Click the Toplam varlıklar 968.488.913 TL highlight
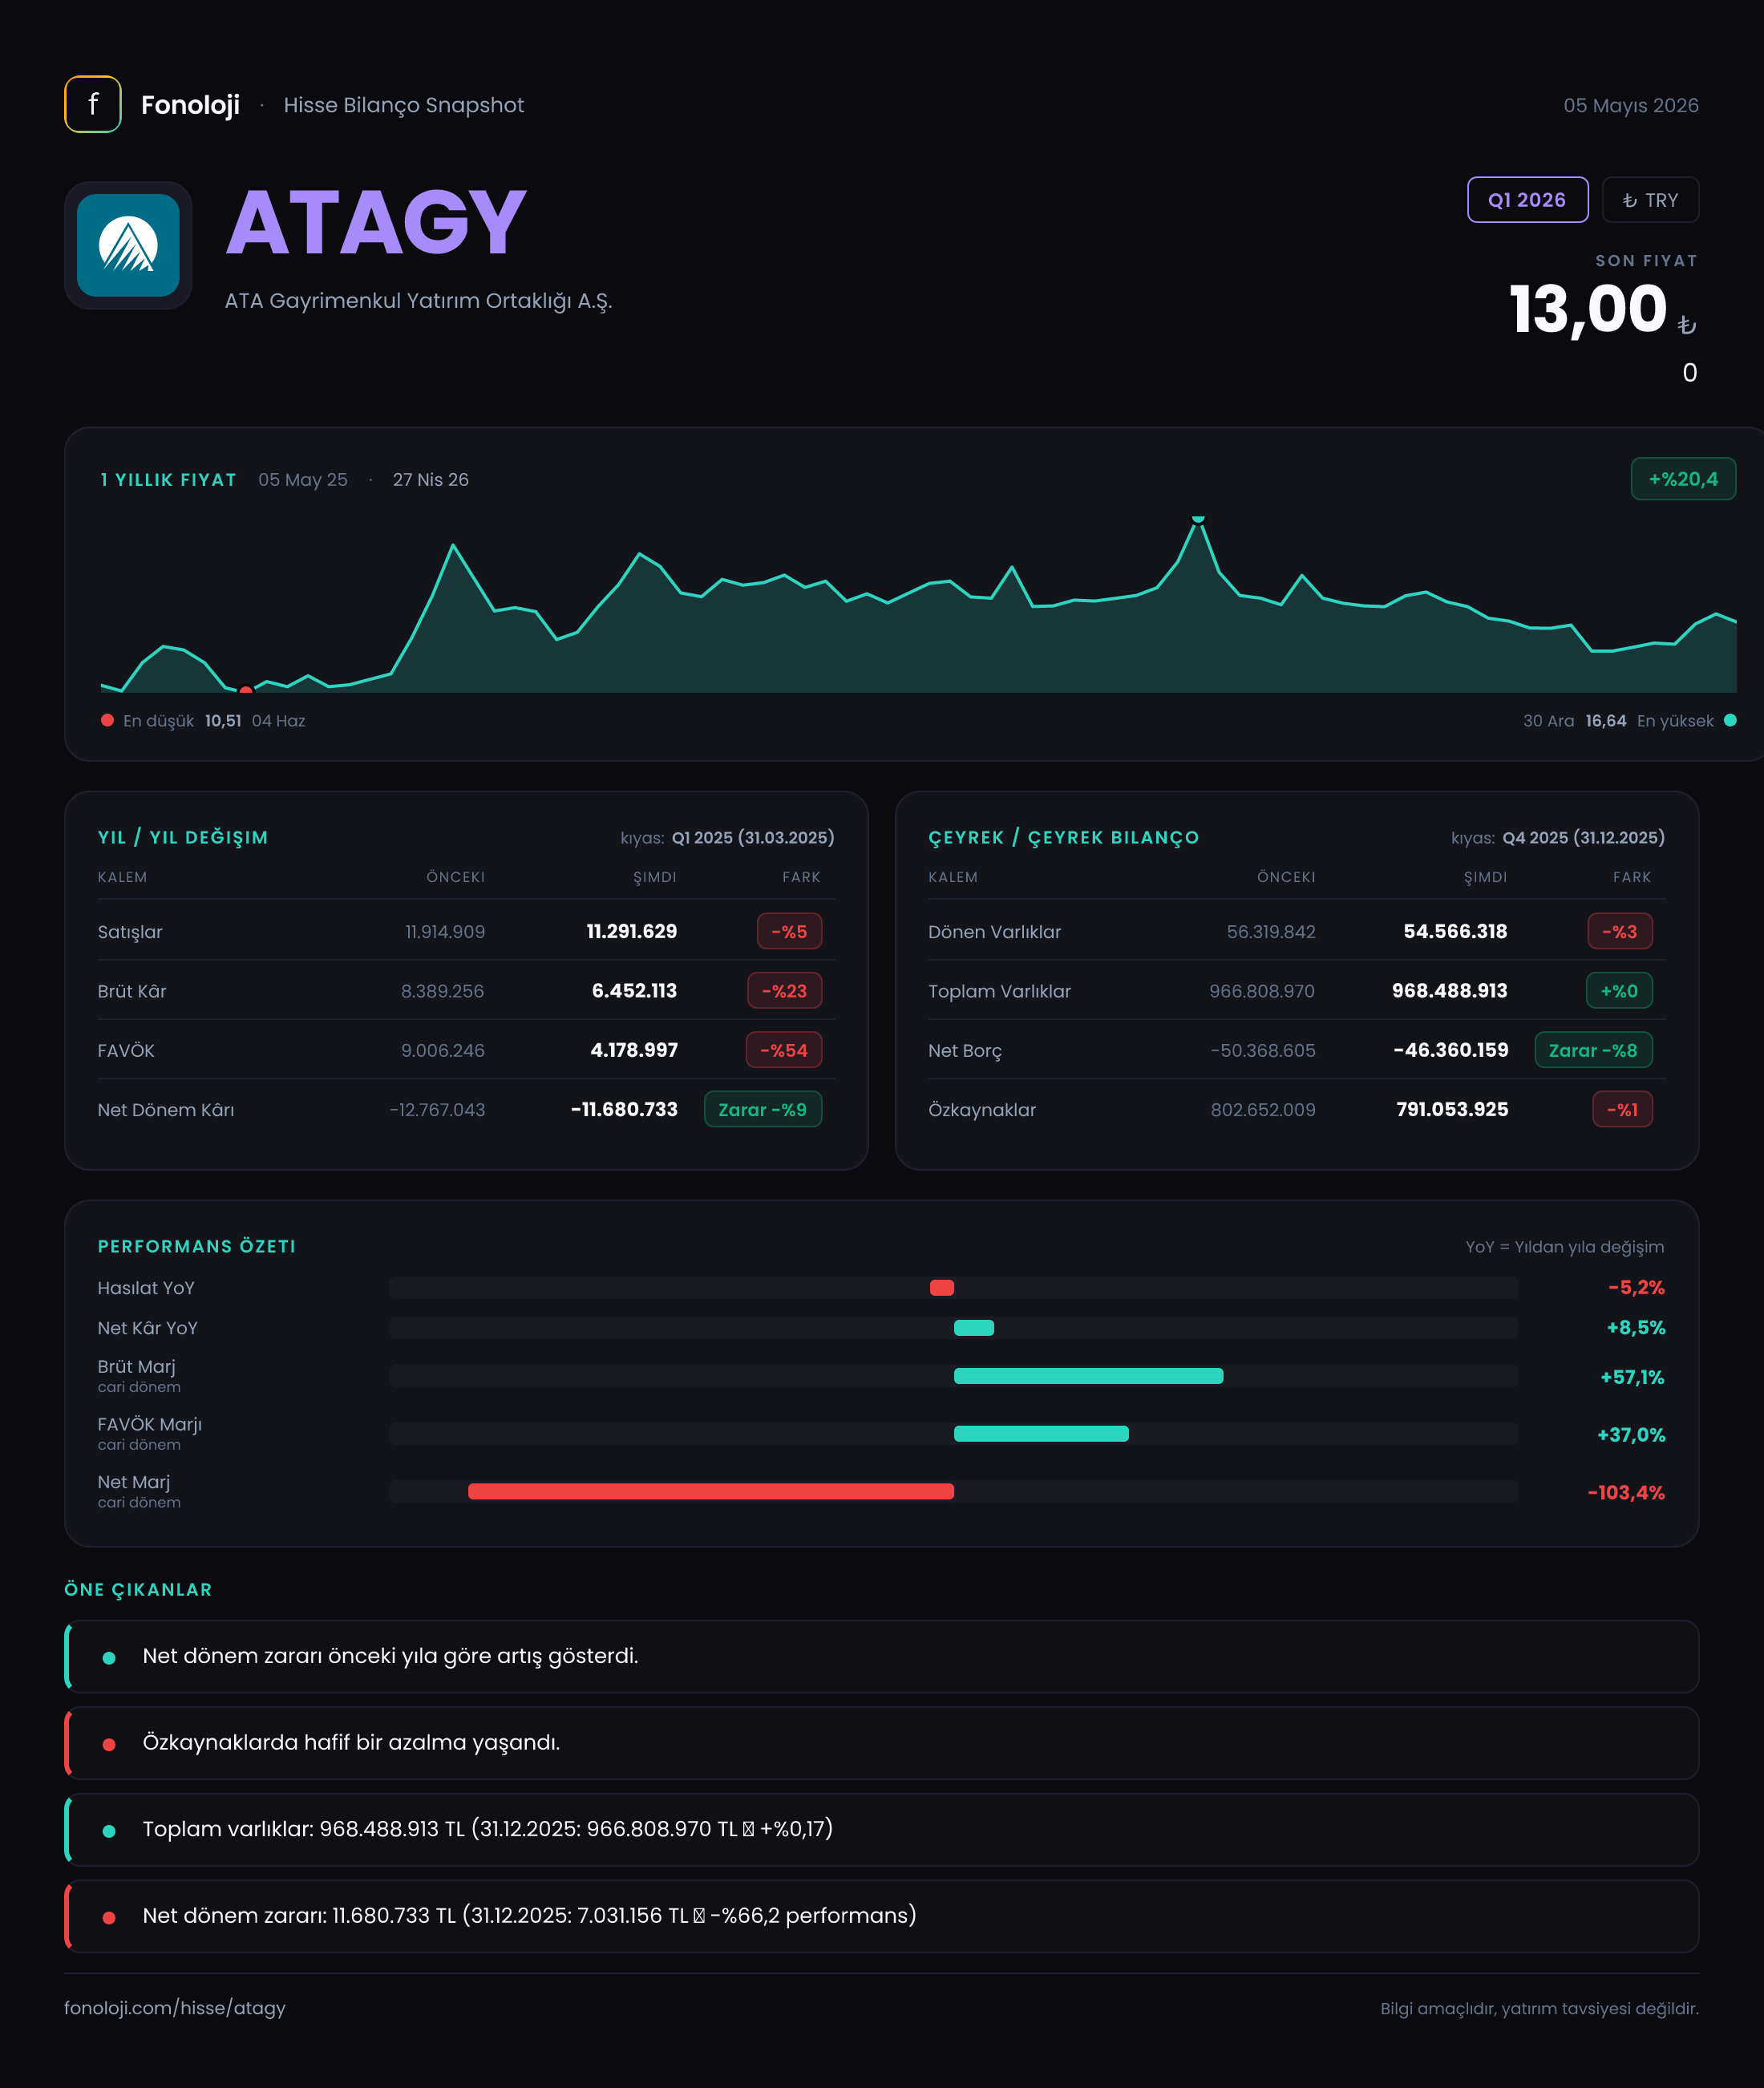 (882, 1829)
